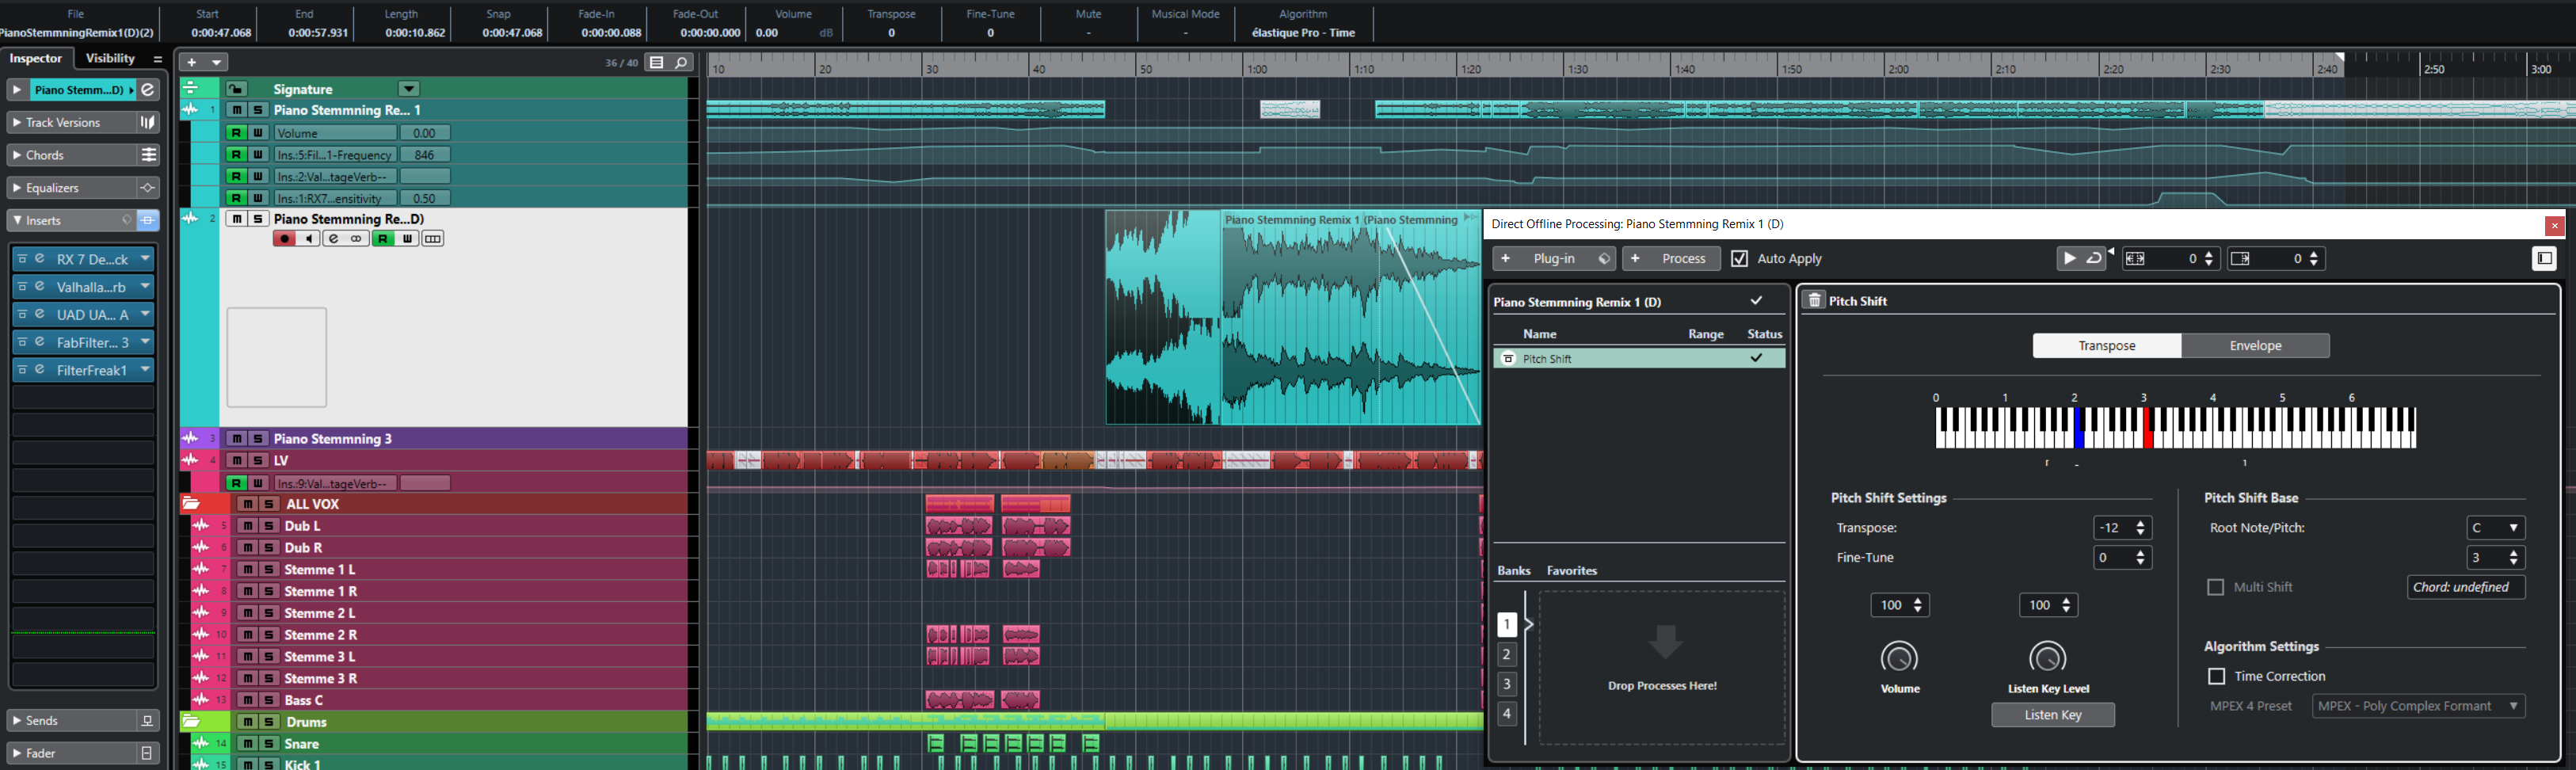The height and width of the screenshot is (770, 2576).
Task: Expand the Equalizers section in Inspector
Action: pos(53,188)
